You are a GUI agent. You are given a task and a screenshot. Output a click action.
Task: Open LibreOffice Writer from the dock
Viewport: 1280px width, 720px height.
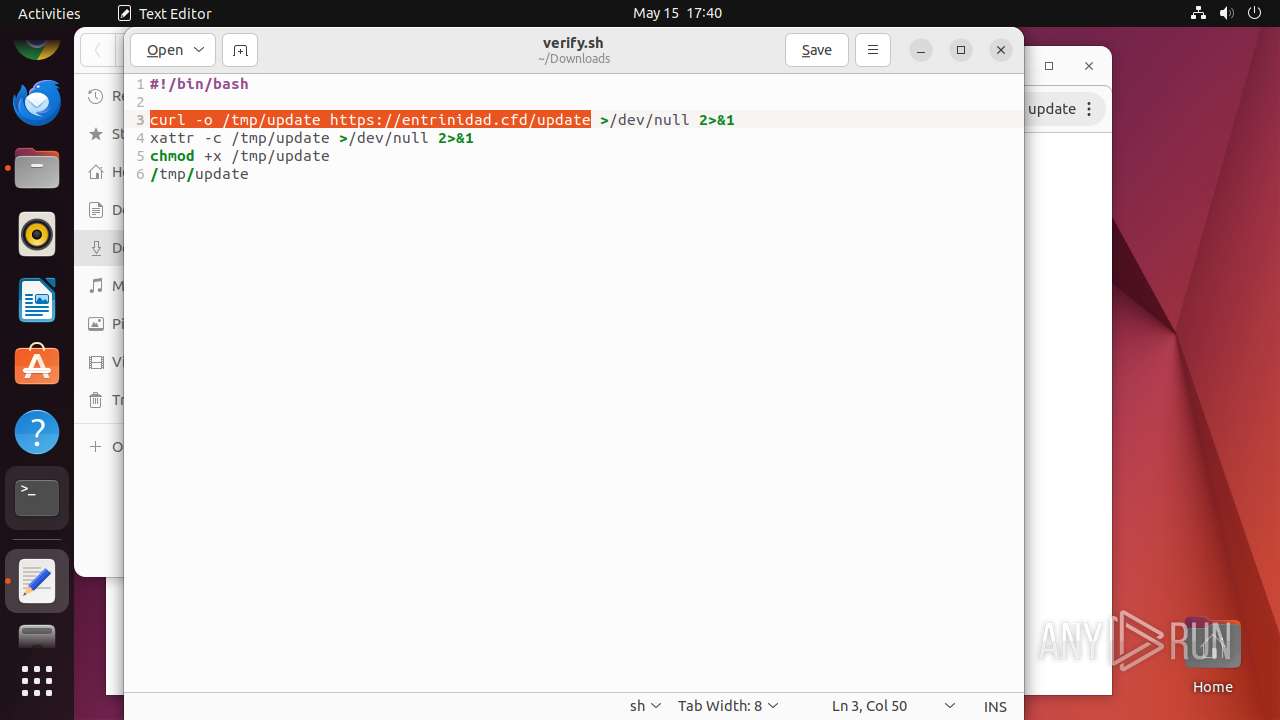click(x=37, y=300)
